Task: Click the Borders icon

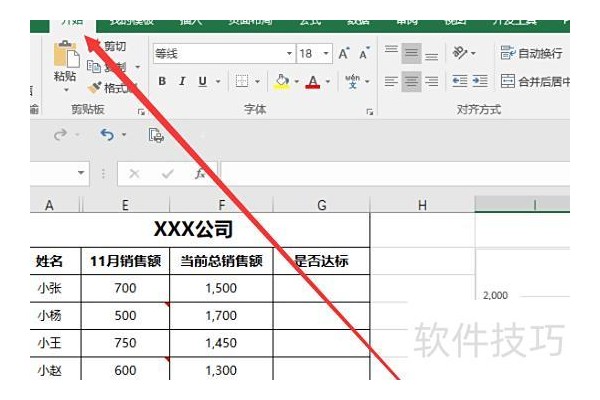Action: [x=242, y=81]
